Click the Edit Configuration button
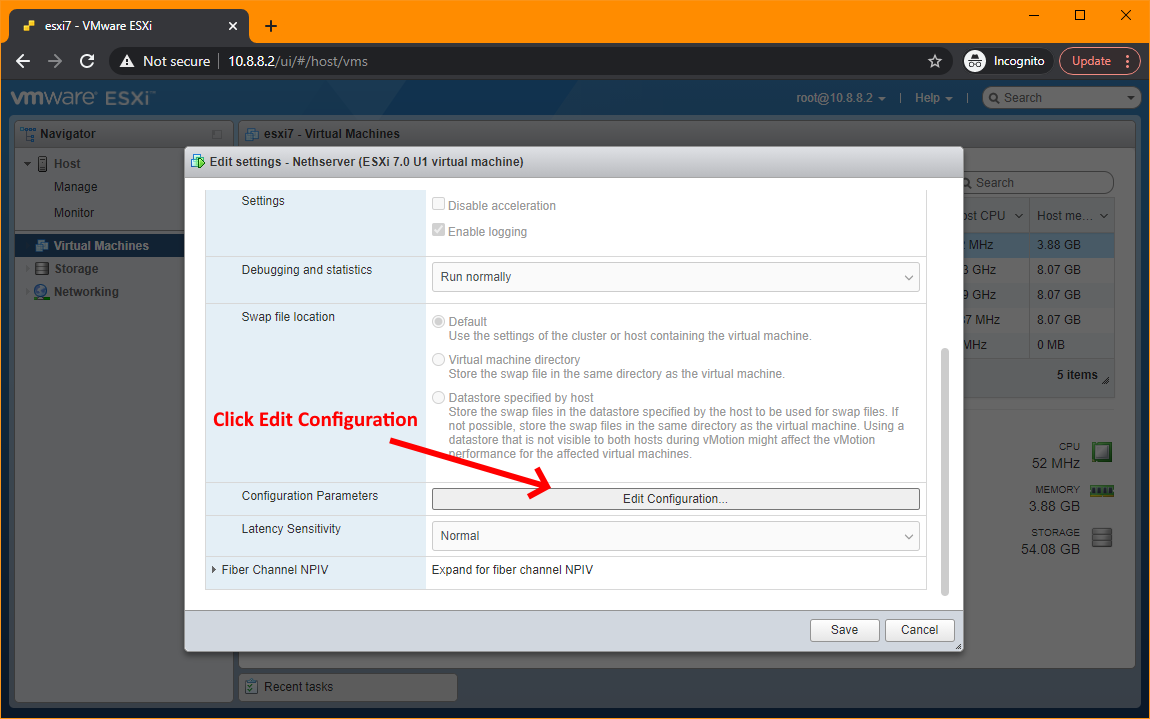This screenshot has width=1150, height=719. tap(675, 499)
